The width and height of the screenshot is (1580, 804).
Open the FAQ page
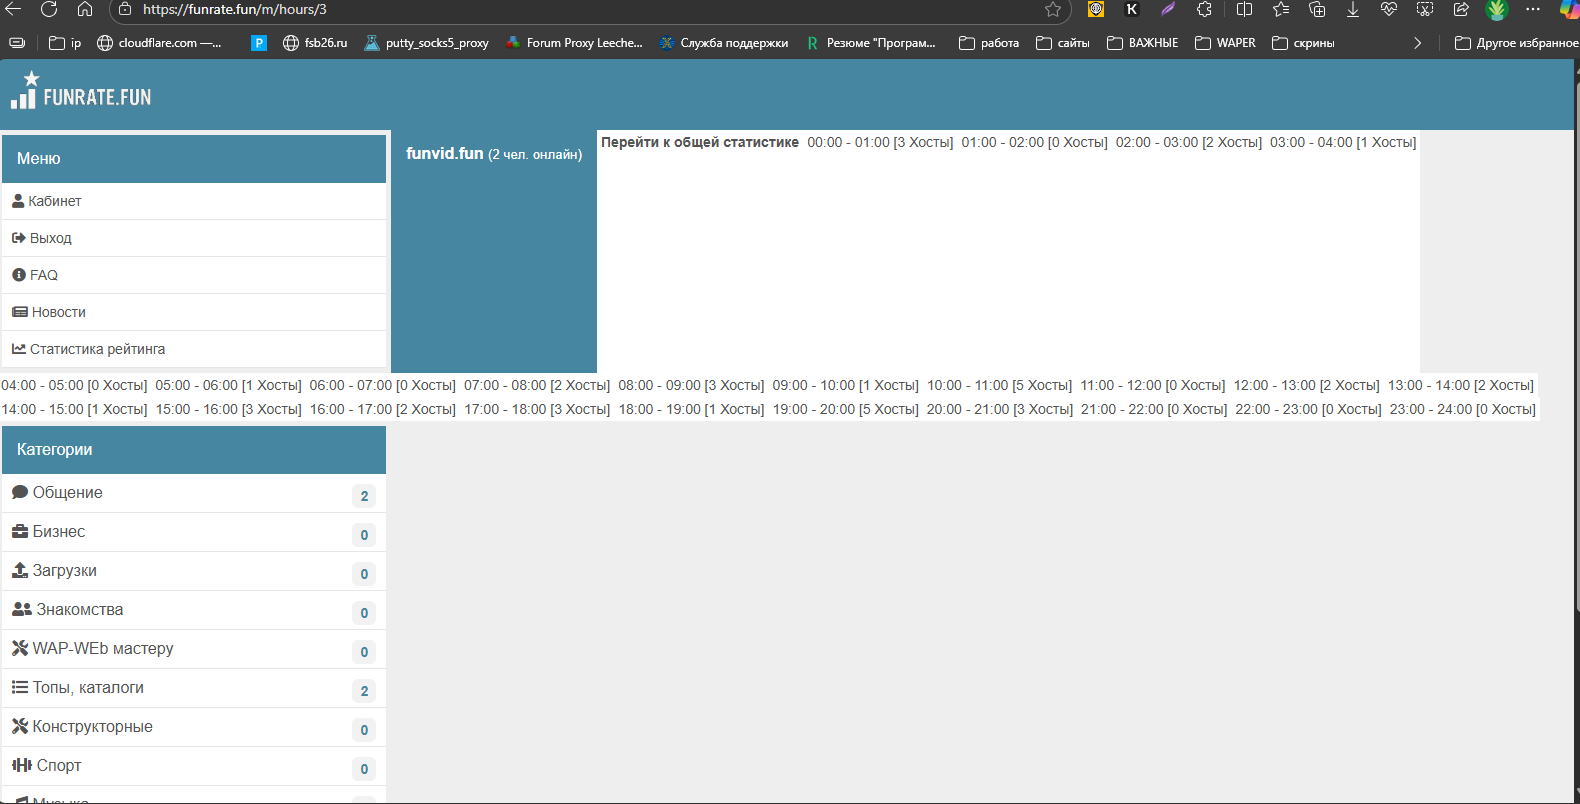(x=43, y=275)
